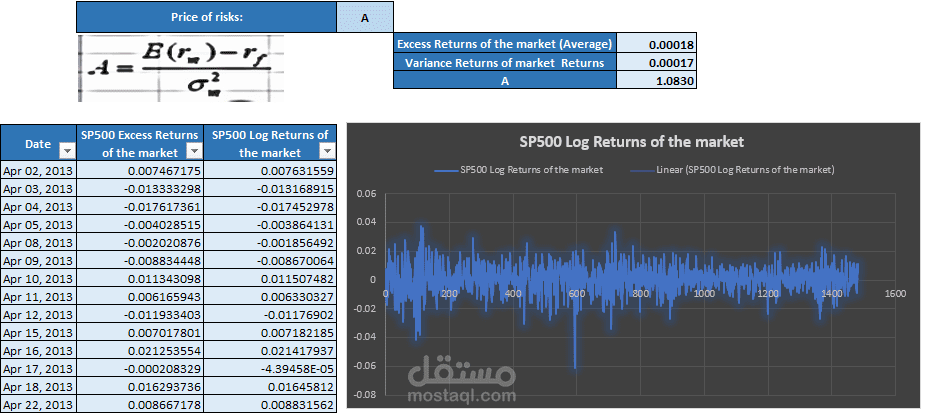Select the Apr 12, 2013 date cell
The height and width of the screenshot is (413, 925).
click(38, 315)
